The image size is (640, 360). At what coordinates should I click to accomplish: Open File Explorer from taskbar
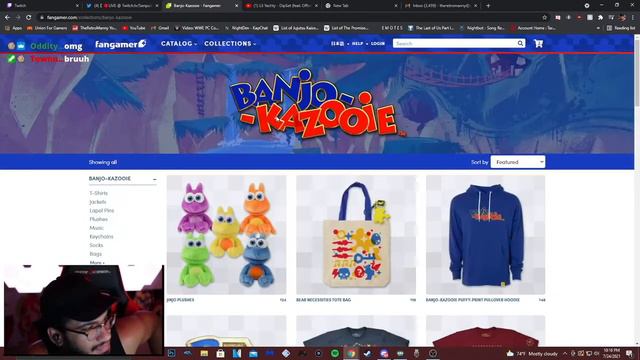tap(204, 353)
